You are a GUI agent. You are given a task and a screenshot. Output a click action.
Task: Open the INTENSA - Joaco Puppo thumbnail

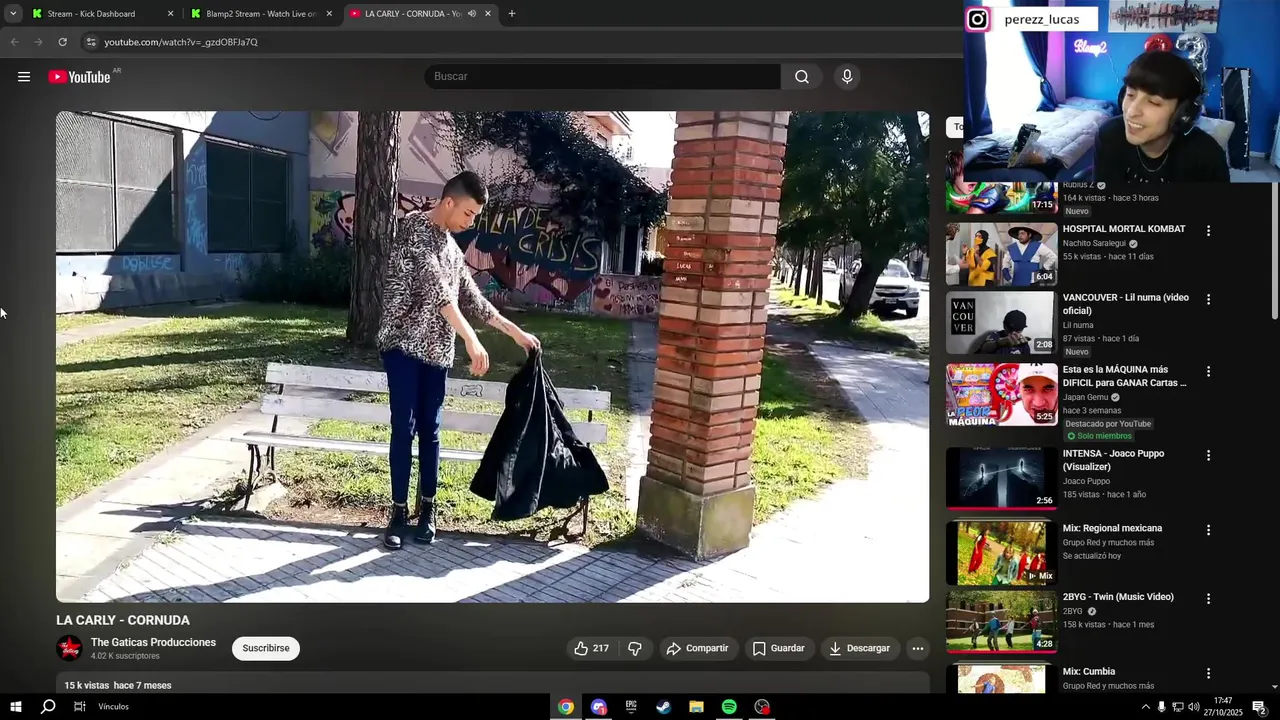pyautogui.click(x=1001, y=479)
